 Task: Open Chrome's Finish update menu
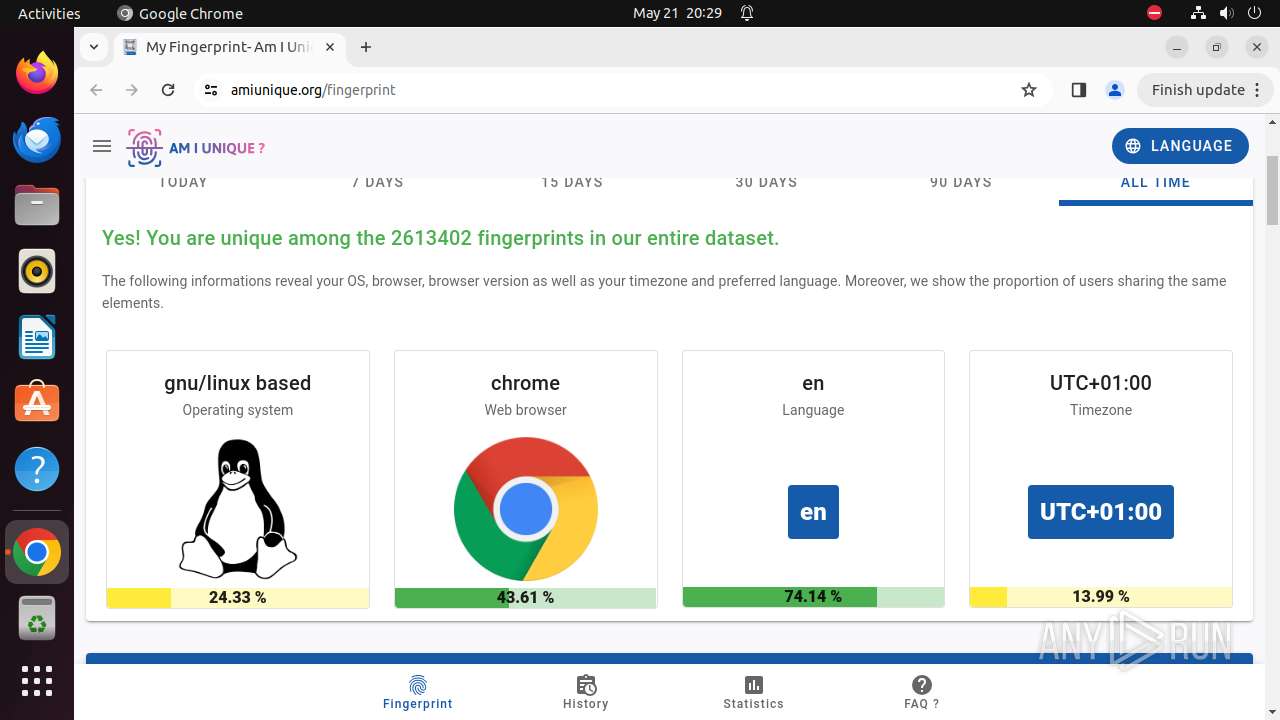pos(1206,90)
